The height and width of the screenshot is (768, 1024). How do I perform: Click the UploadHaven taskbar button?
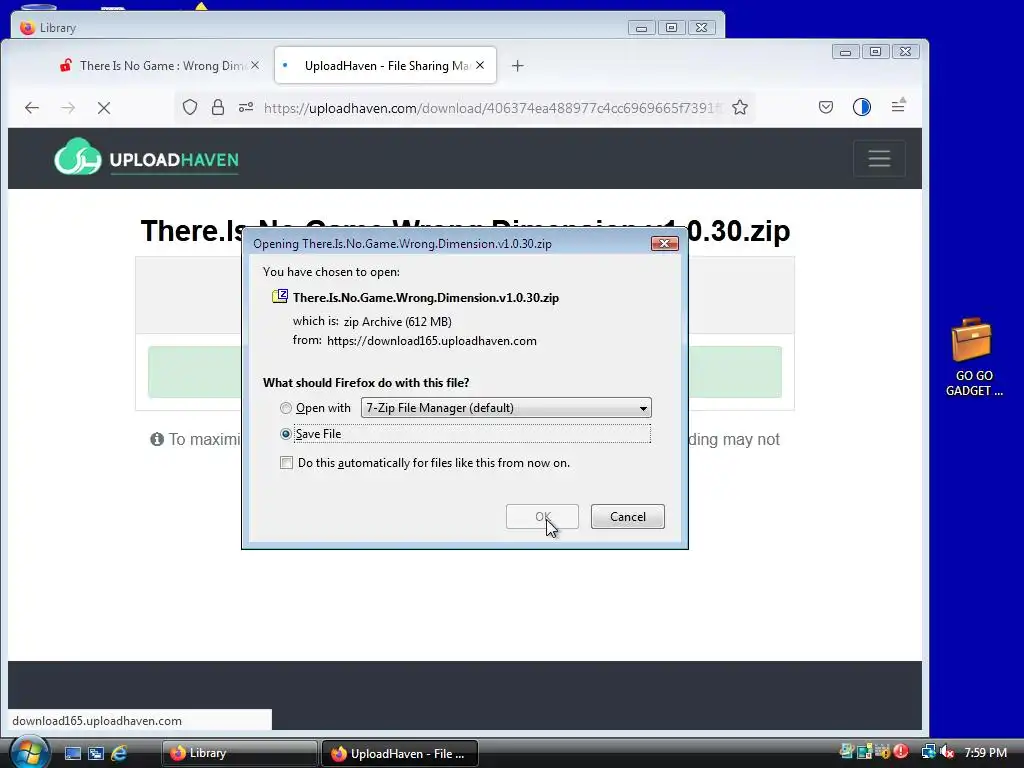[400, 753]
